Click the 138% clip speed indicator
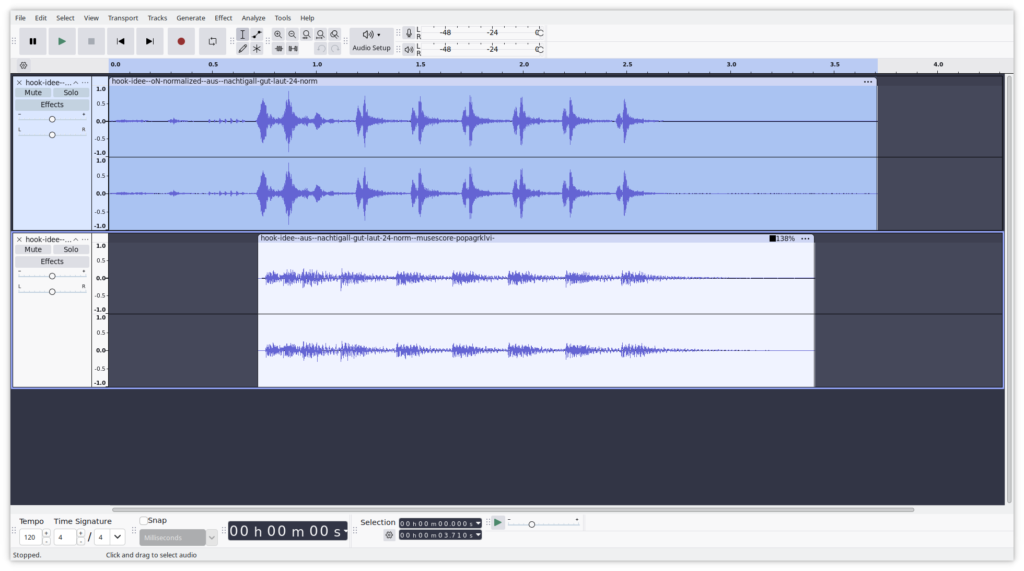 point(782,238)
